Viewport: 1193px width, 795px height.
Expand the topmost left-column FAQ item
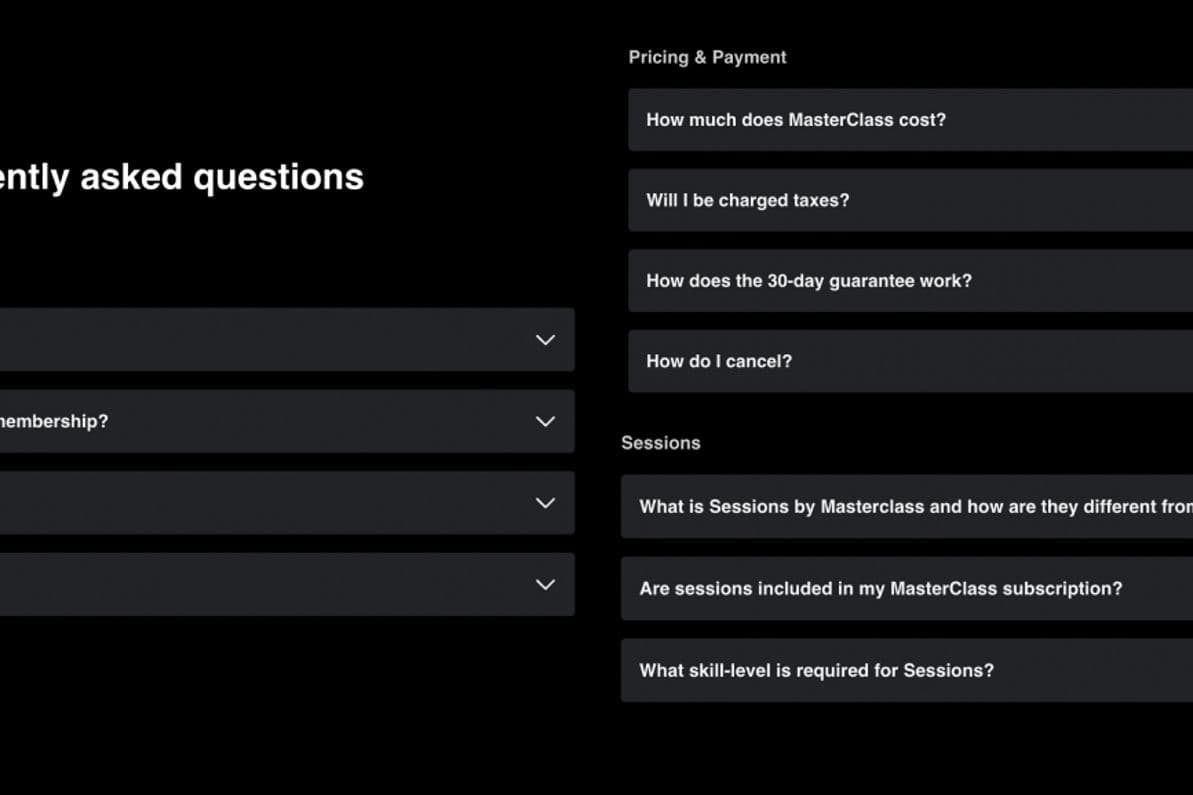280,340
